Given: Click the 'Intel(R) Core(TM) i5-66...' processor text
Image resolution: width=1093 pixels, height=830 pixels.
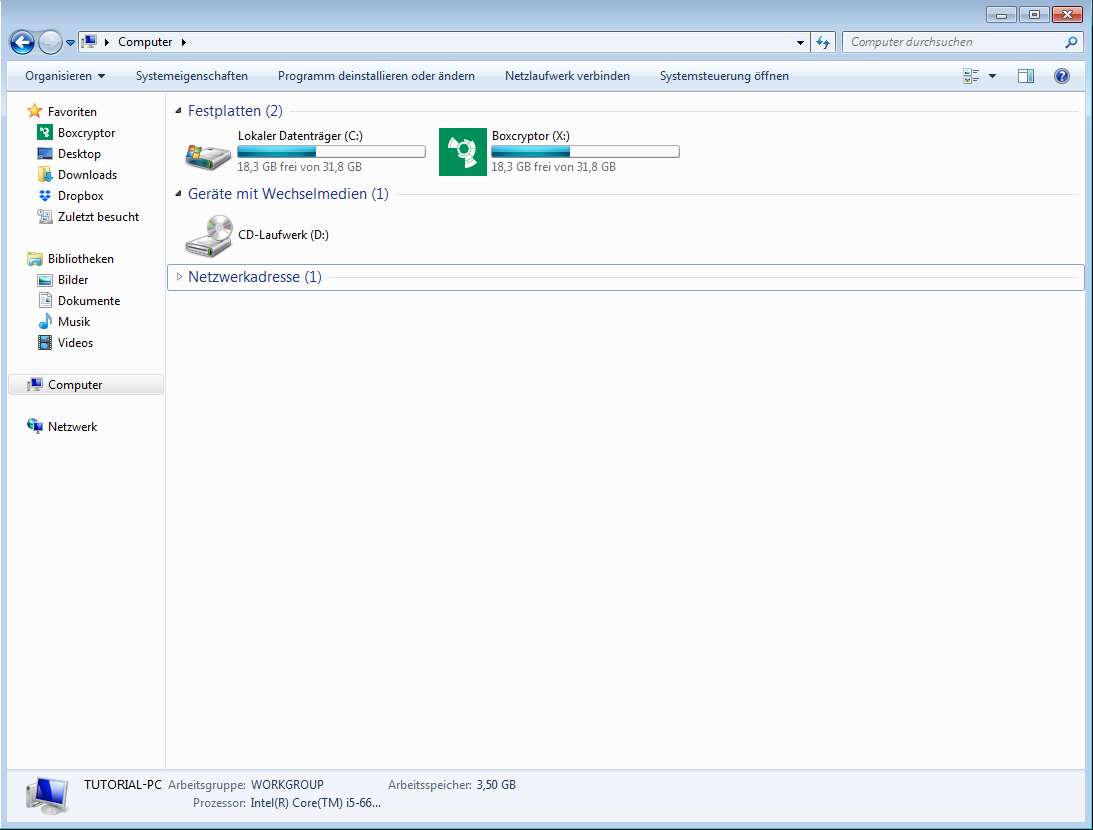Looking at the screenshot, I should click(316, 803).
